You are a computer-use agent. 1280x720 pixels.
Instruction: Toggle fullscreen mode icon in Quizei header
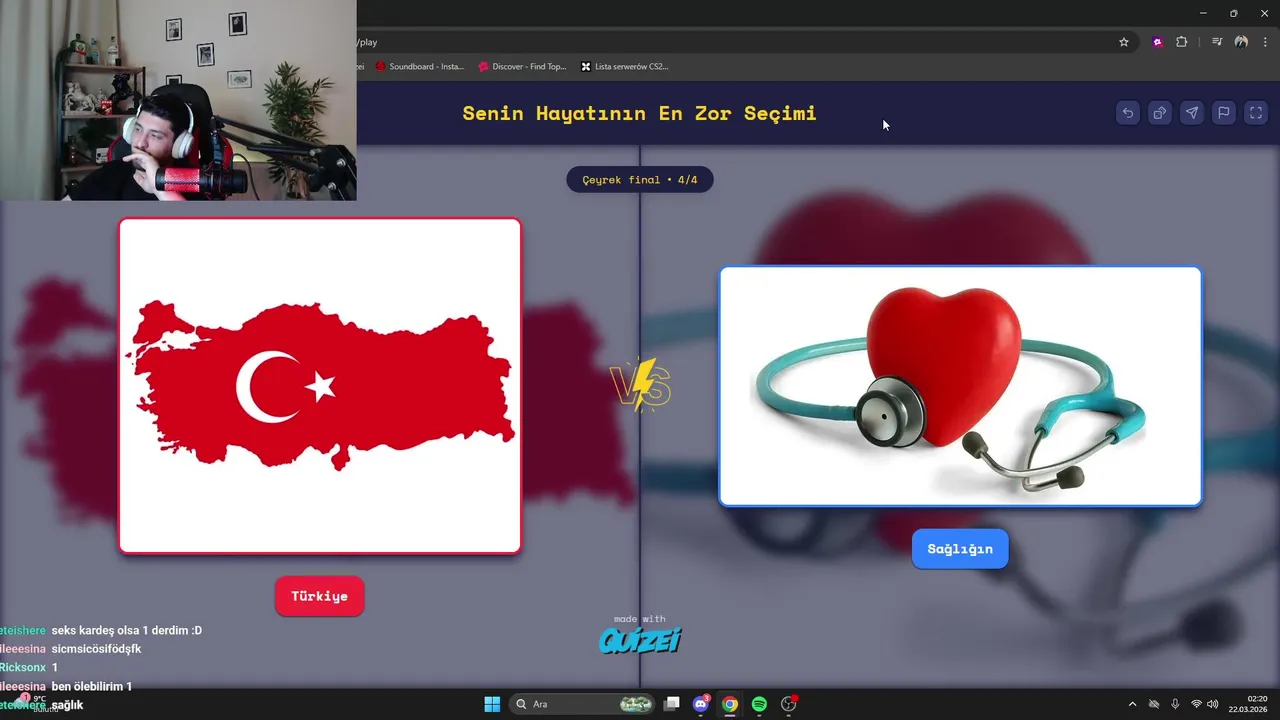1256,113
